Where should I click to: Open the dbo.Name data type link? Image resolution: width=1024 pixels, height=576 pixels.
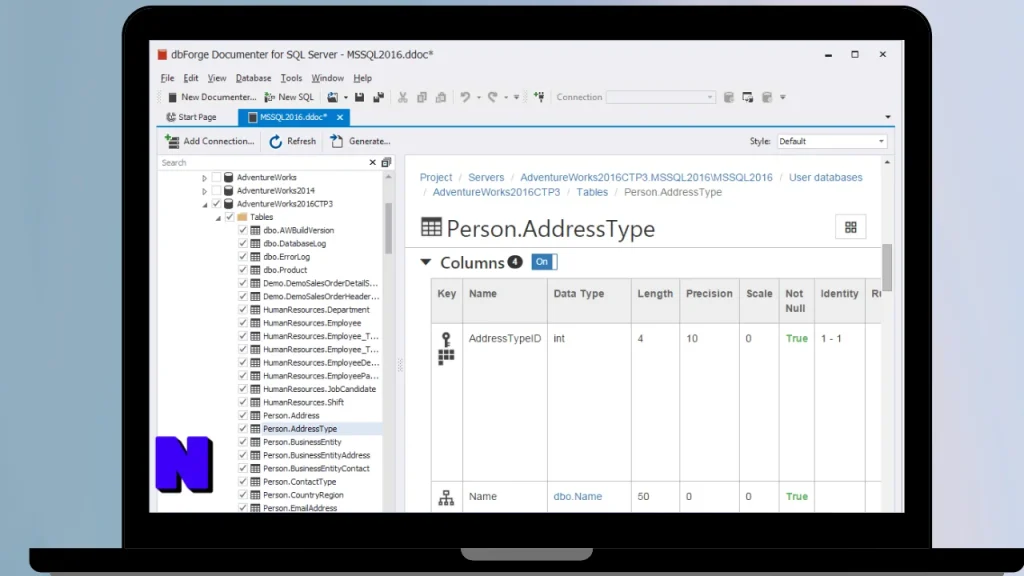click(578, 496)
